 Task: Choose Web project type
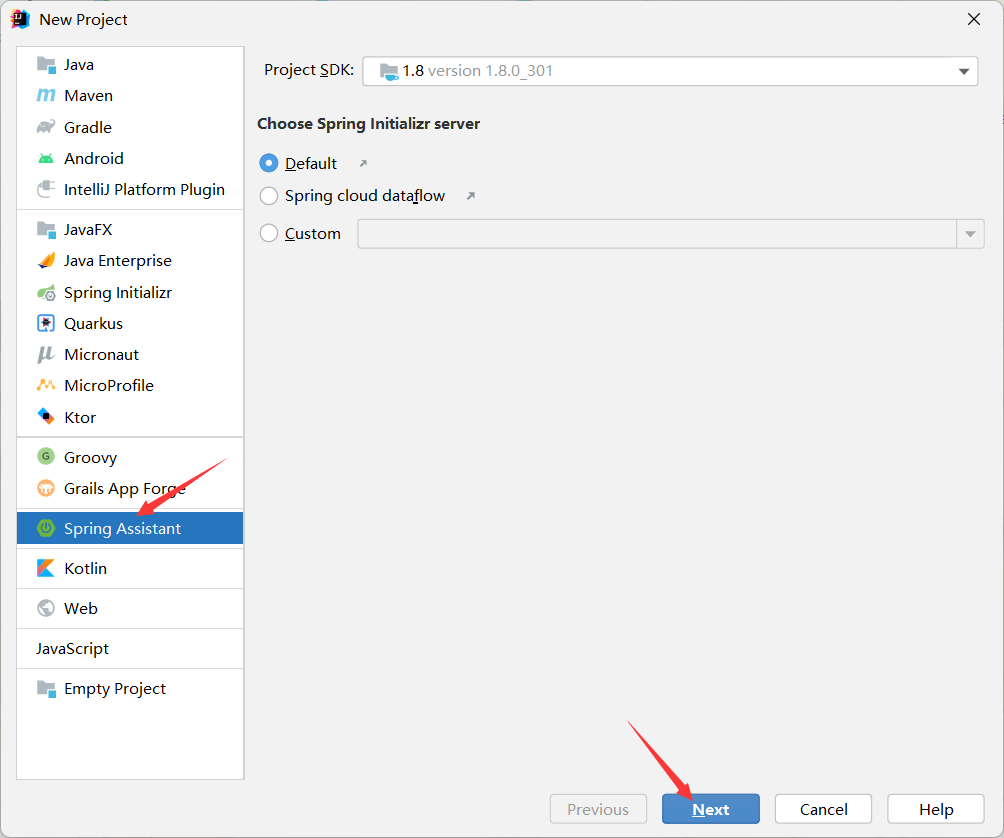tap(130, 608)
